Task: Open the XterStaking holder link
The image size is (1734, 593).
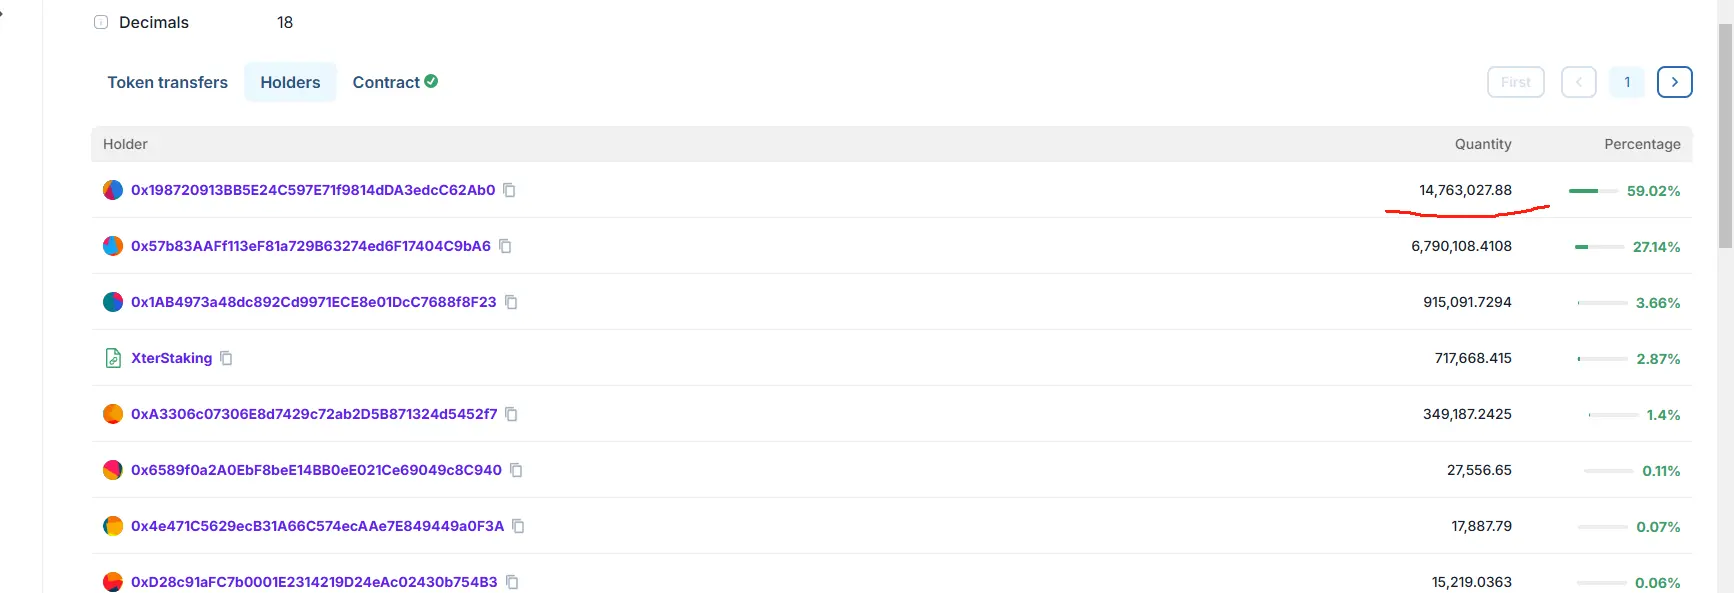Action: click(x=171, y=358)
